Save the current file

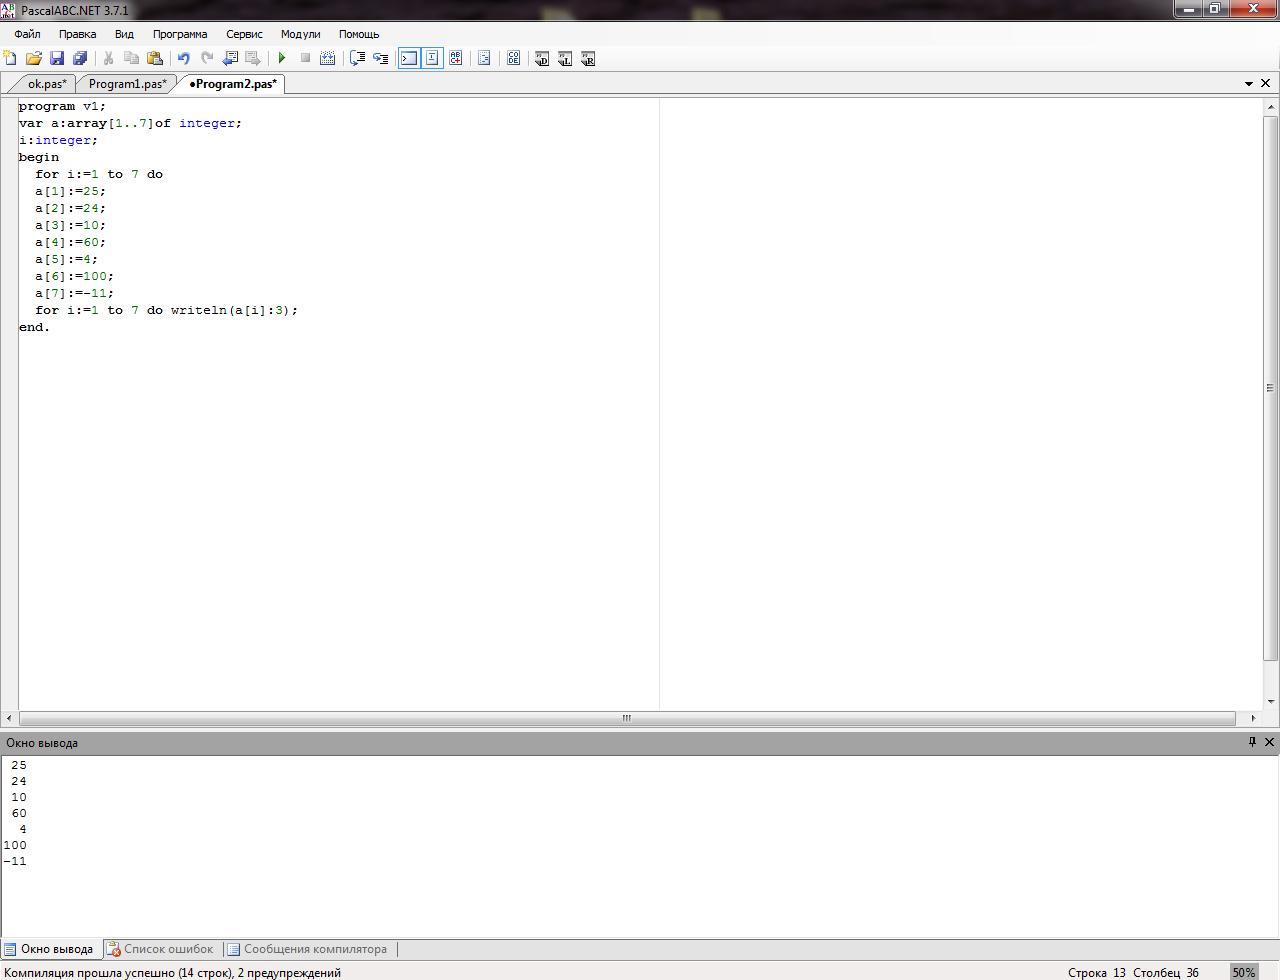pos(57,58)
